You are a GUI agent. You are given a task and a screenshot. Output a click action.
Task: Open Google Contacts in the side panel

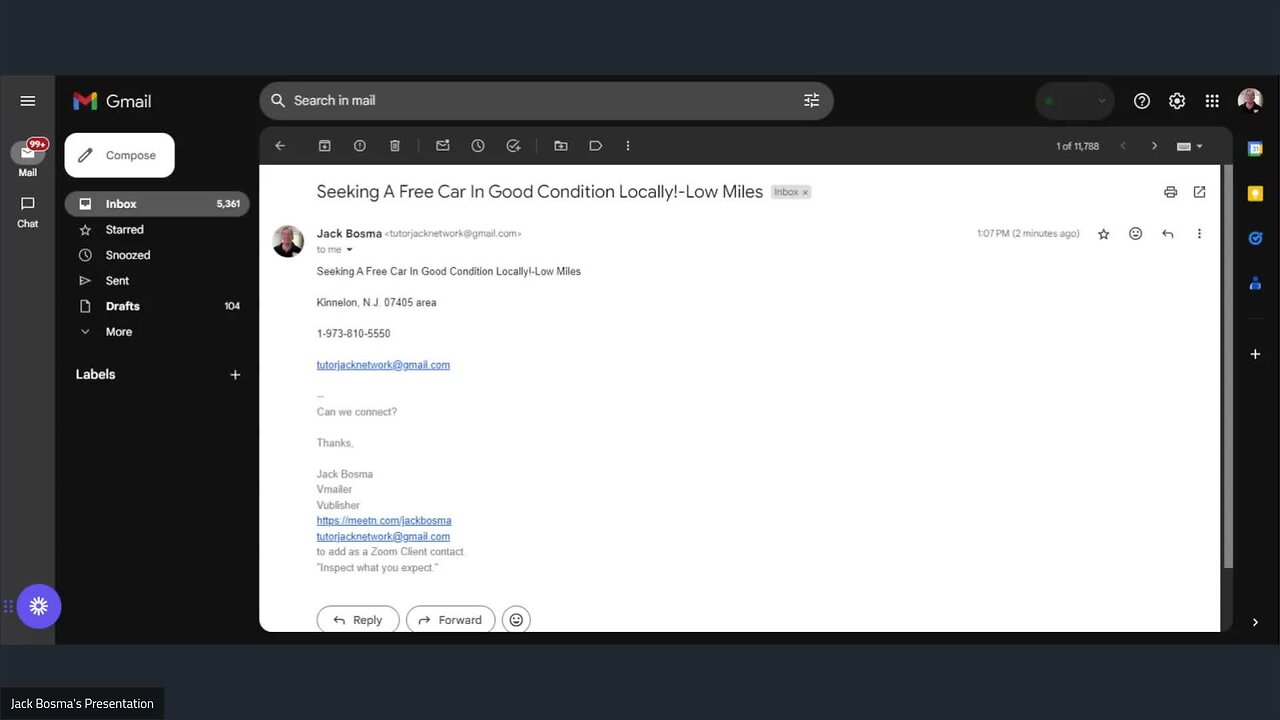[x=1255, y=283]
